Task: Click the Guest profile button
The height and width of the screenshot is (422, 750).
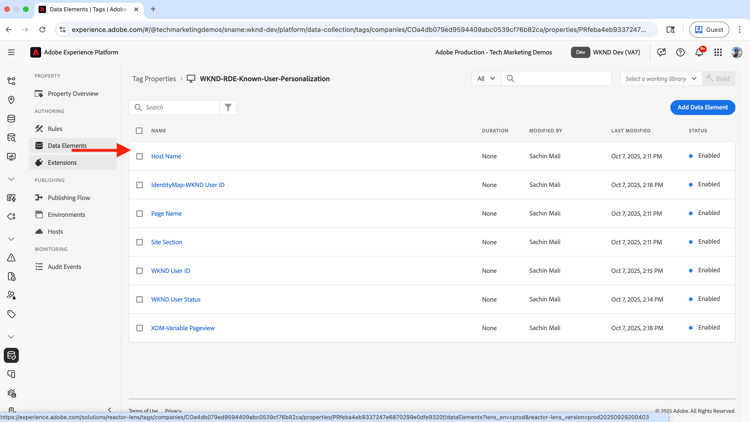Action: tap(709, 30)
